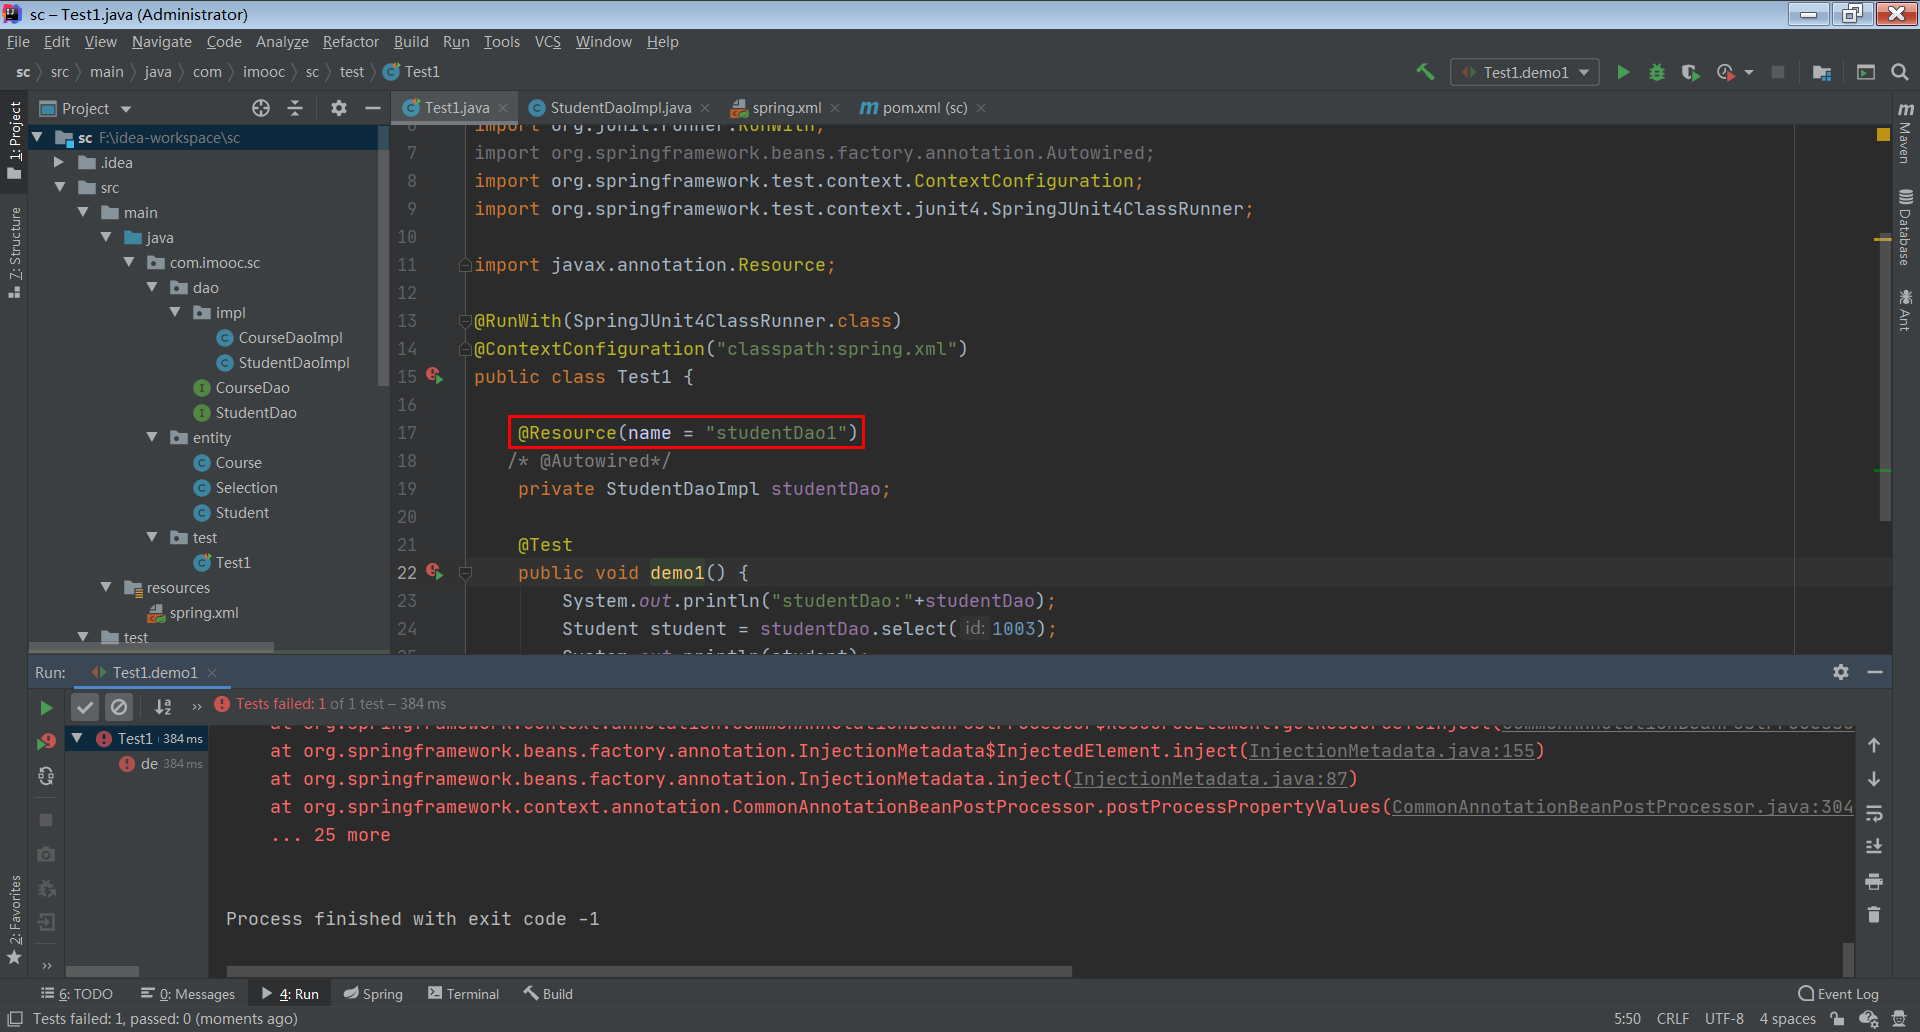Toggle read-only lock in status bar
The width and height of the screenshot is (1920, 1032).
click(1838, 1019)
